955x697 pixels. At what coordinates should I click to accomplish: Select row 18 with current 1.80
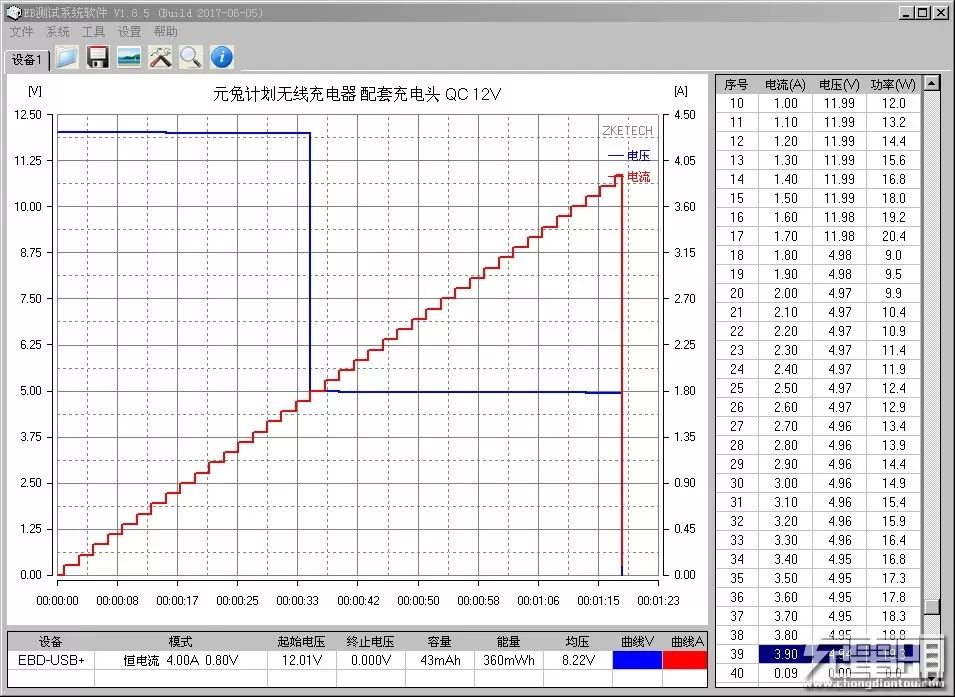pos(819,255)
